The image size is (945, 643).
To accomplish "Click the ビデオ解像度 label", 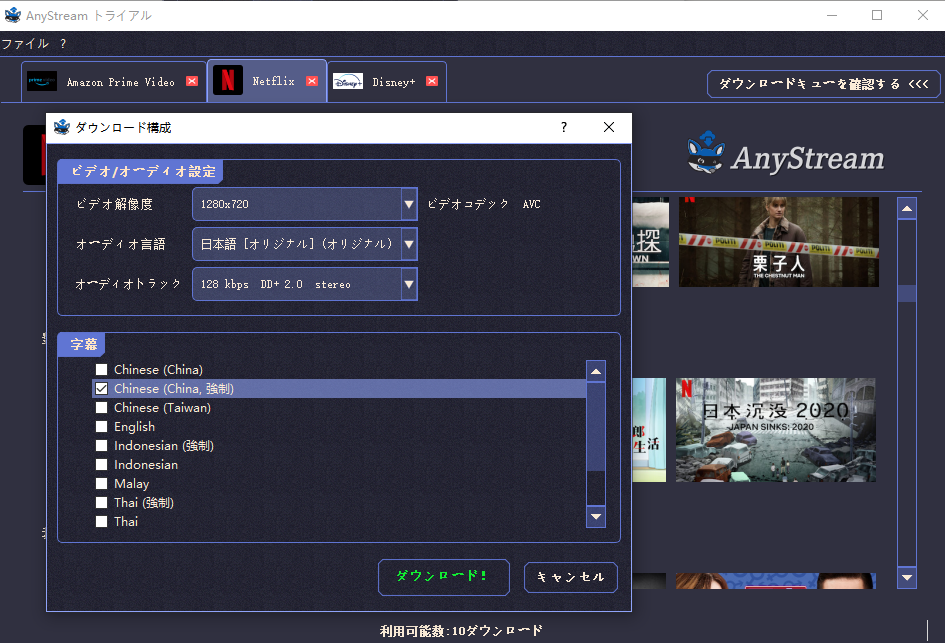I will click(x=115, y=204).
